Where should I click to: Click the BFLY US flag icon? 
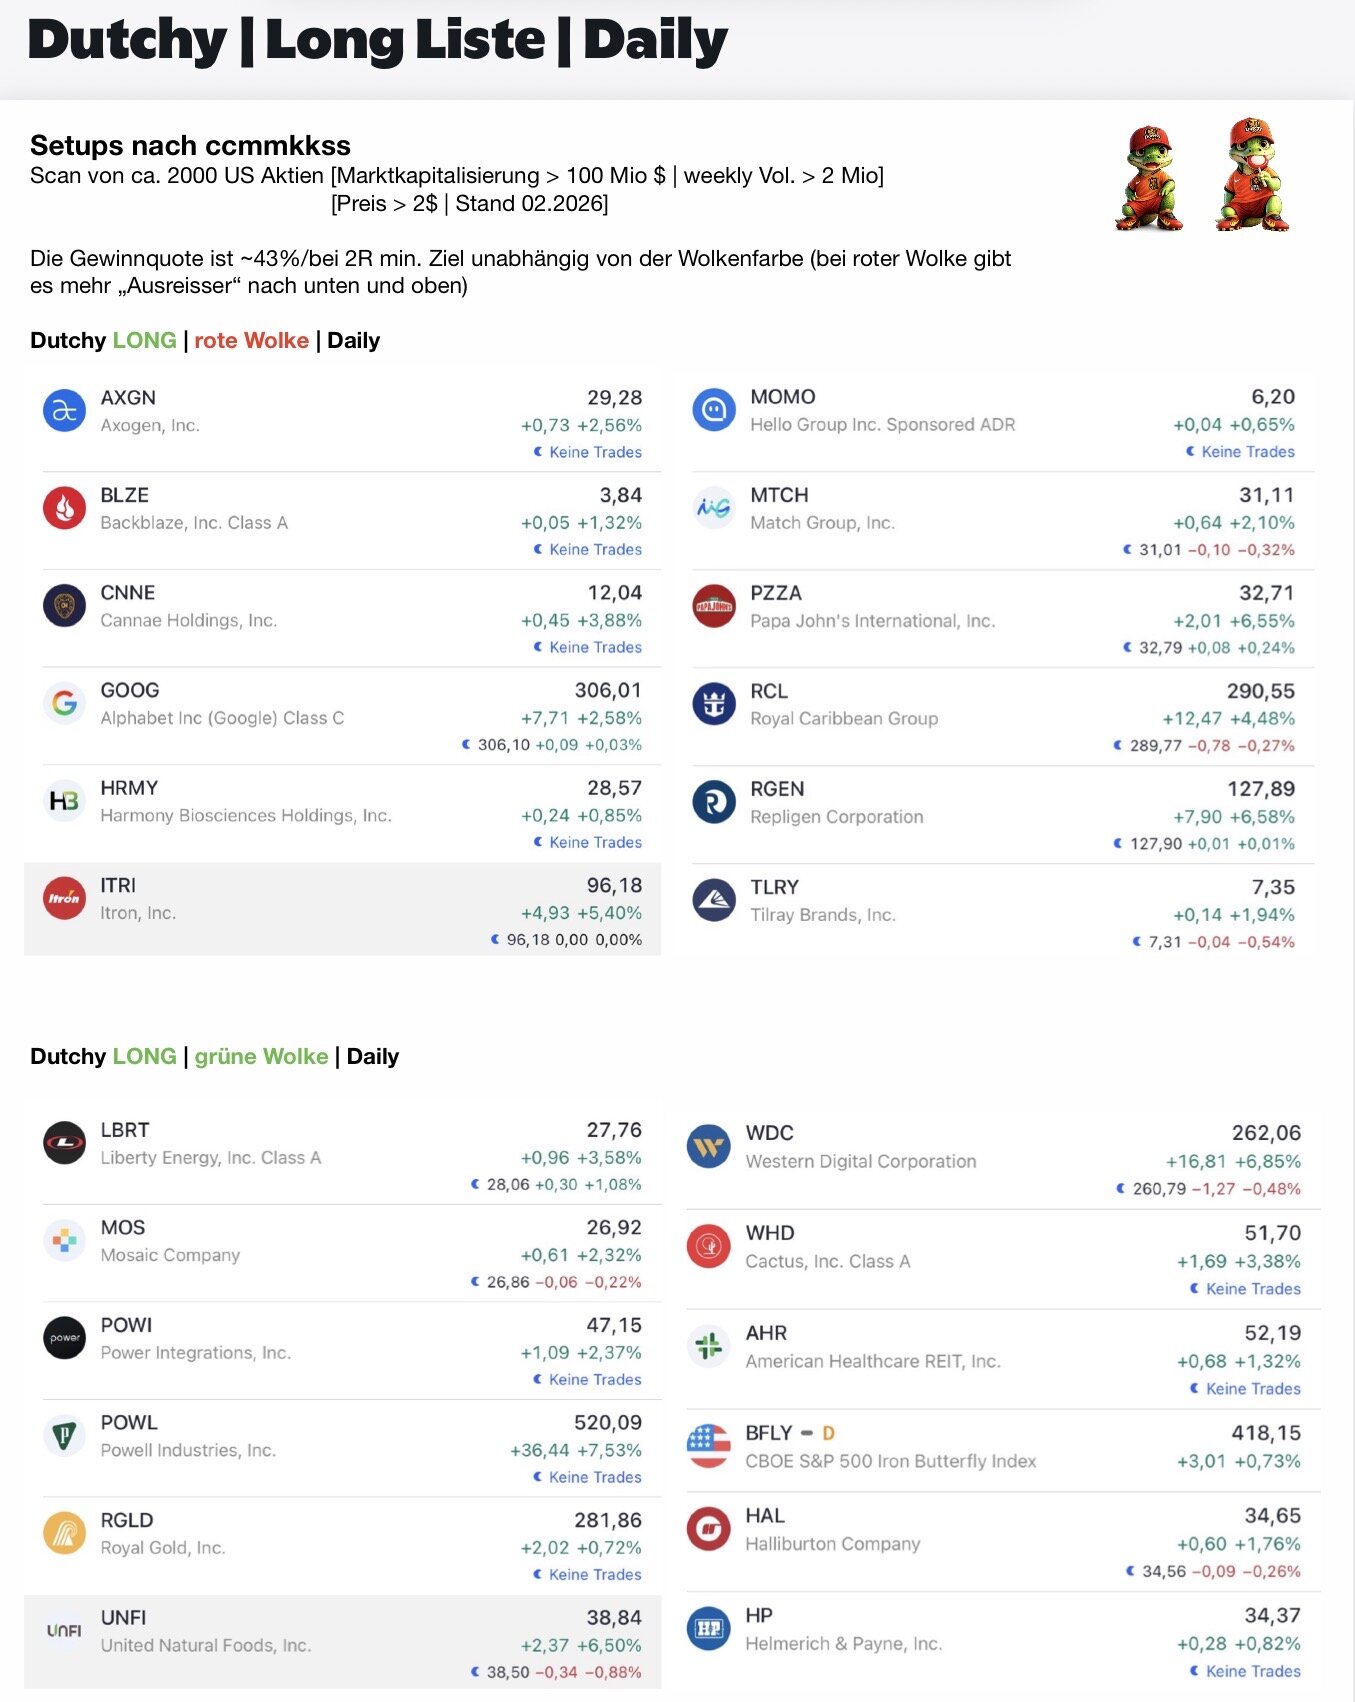pyautogui.click(x=709, y=1446)
